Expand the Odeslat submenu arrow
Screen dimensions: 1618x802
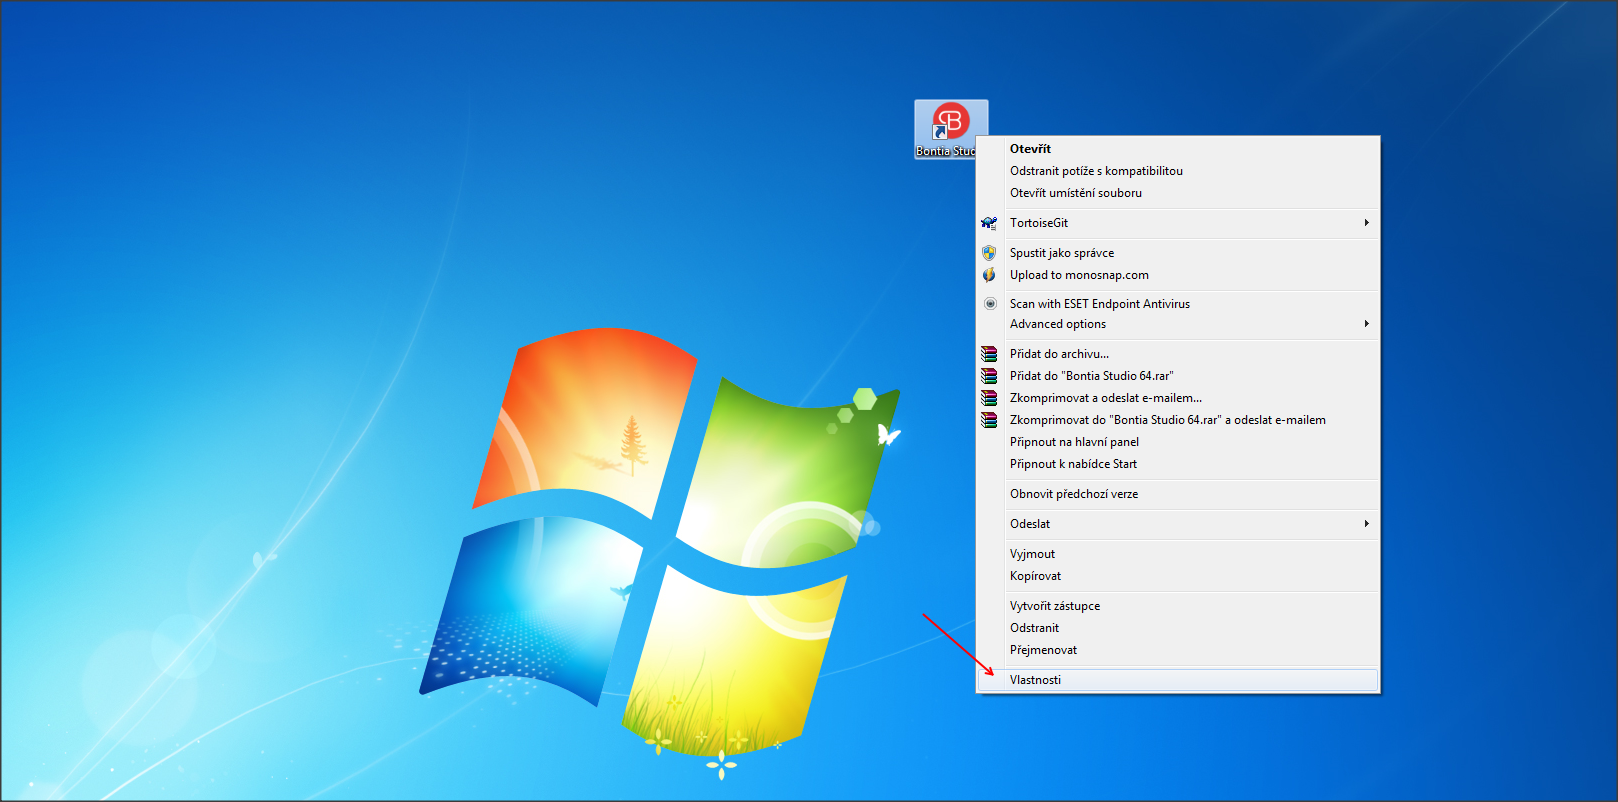(1366, 524)
